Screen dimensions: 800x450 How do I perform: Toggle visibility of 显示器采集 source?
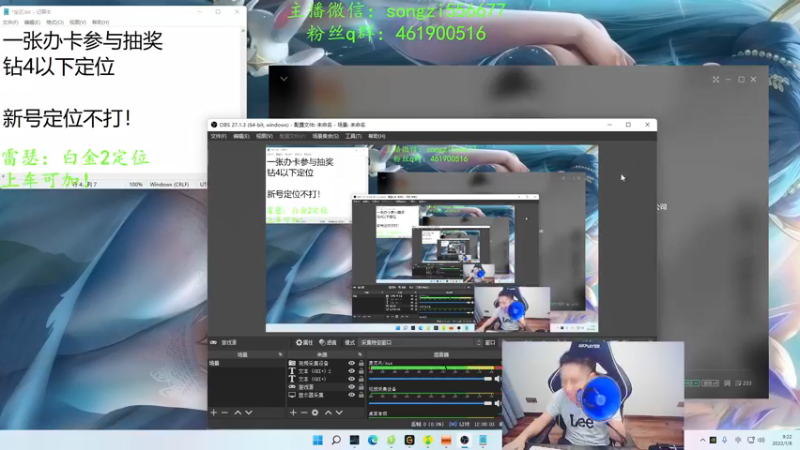[351, 395]
